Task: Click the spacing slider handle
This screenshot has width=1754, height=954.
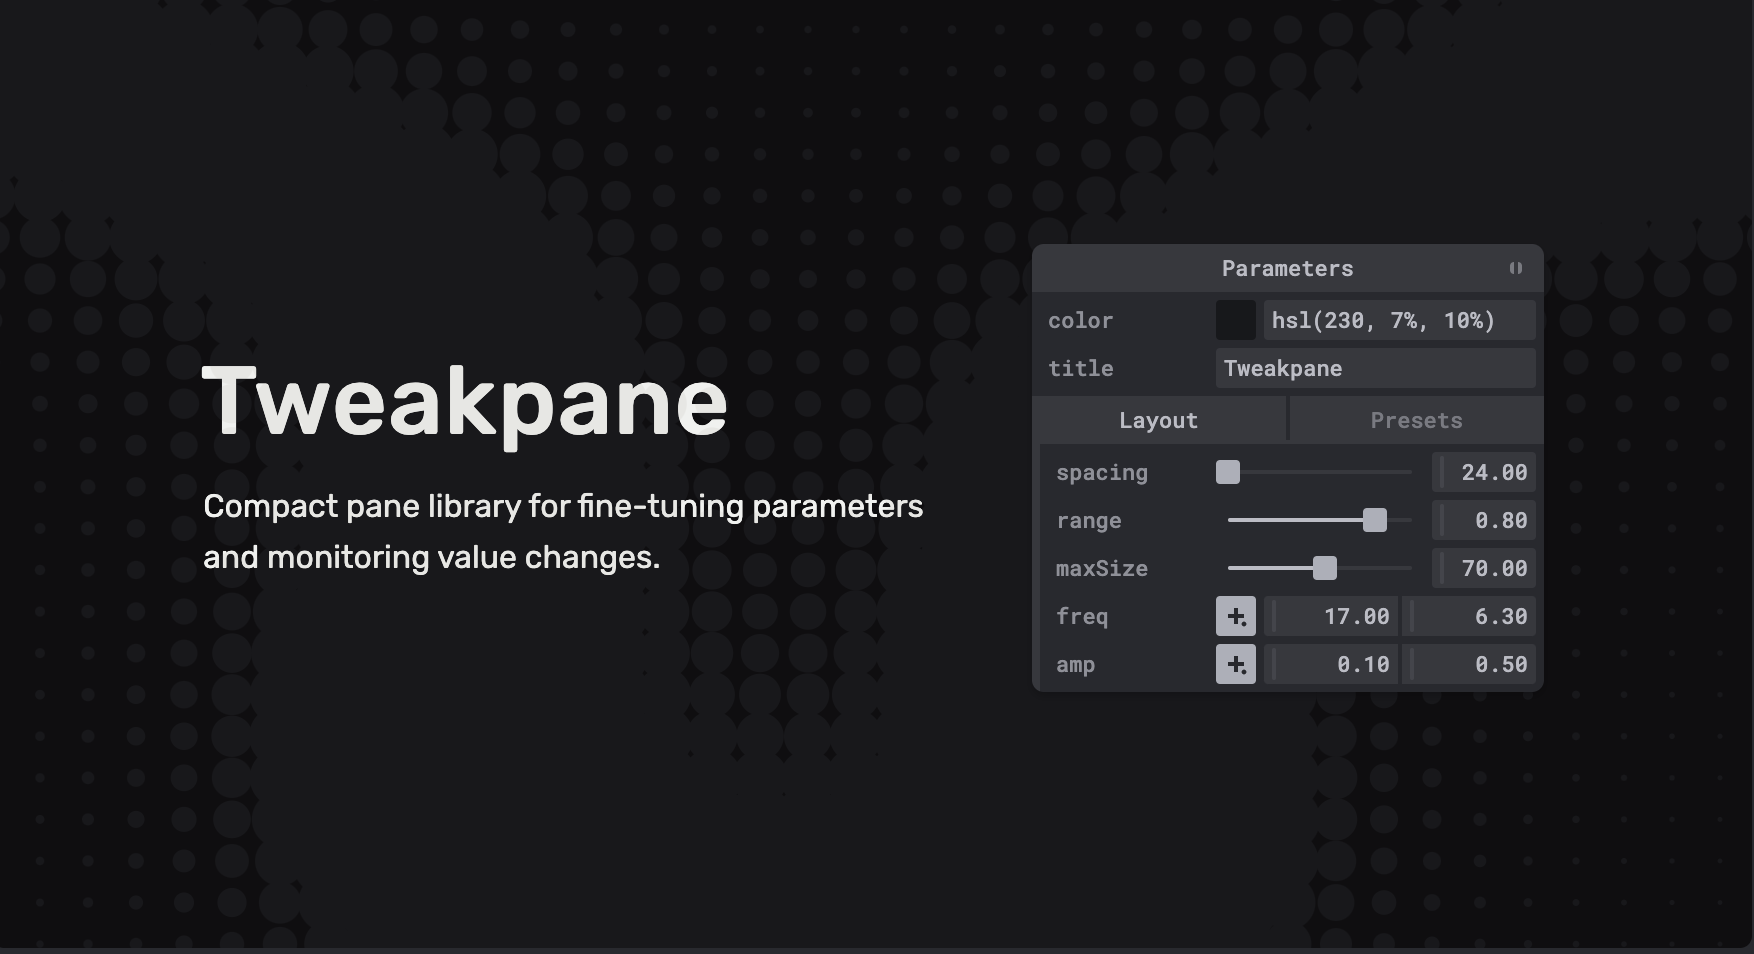Action: click(1228, 472)
